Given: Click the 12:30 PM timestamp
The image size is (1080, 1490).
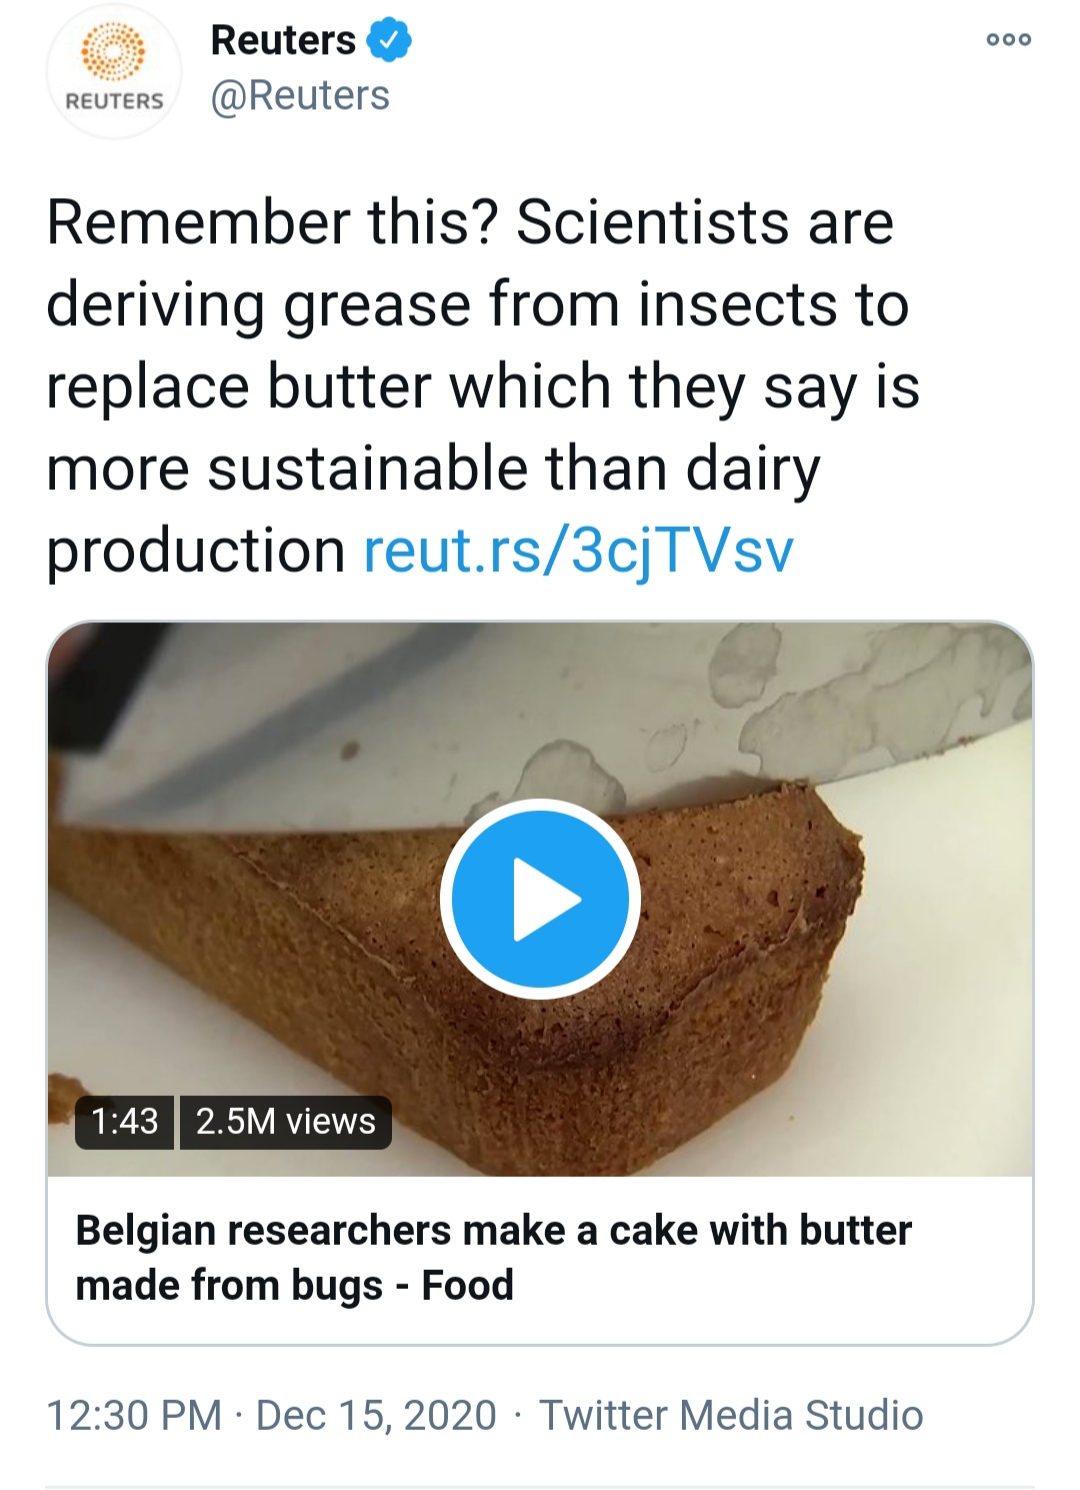Looking at the screenshot, I should coord(134,1415).
